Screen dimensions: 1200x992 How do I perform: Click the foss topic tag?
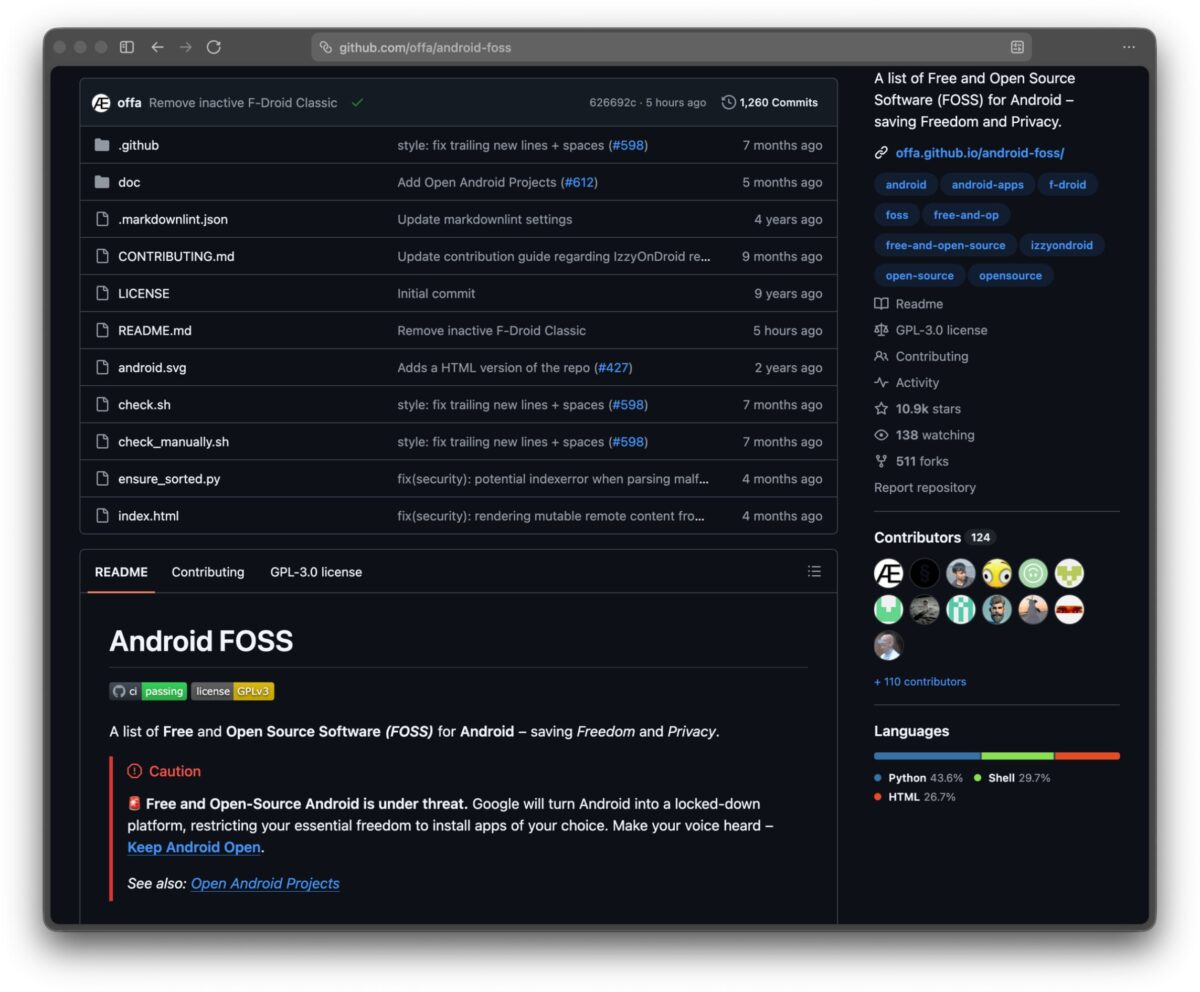pos(897,215)
